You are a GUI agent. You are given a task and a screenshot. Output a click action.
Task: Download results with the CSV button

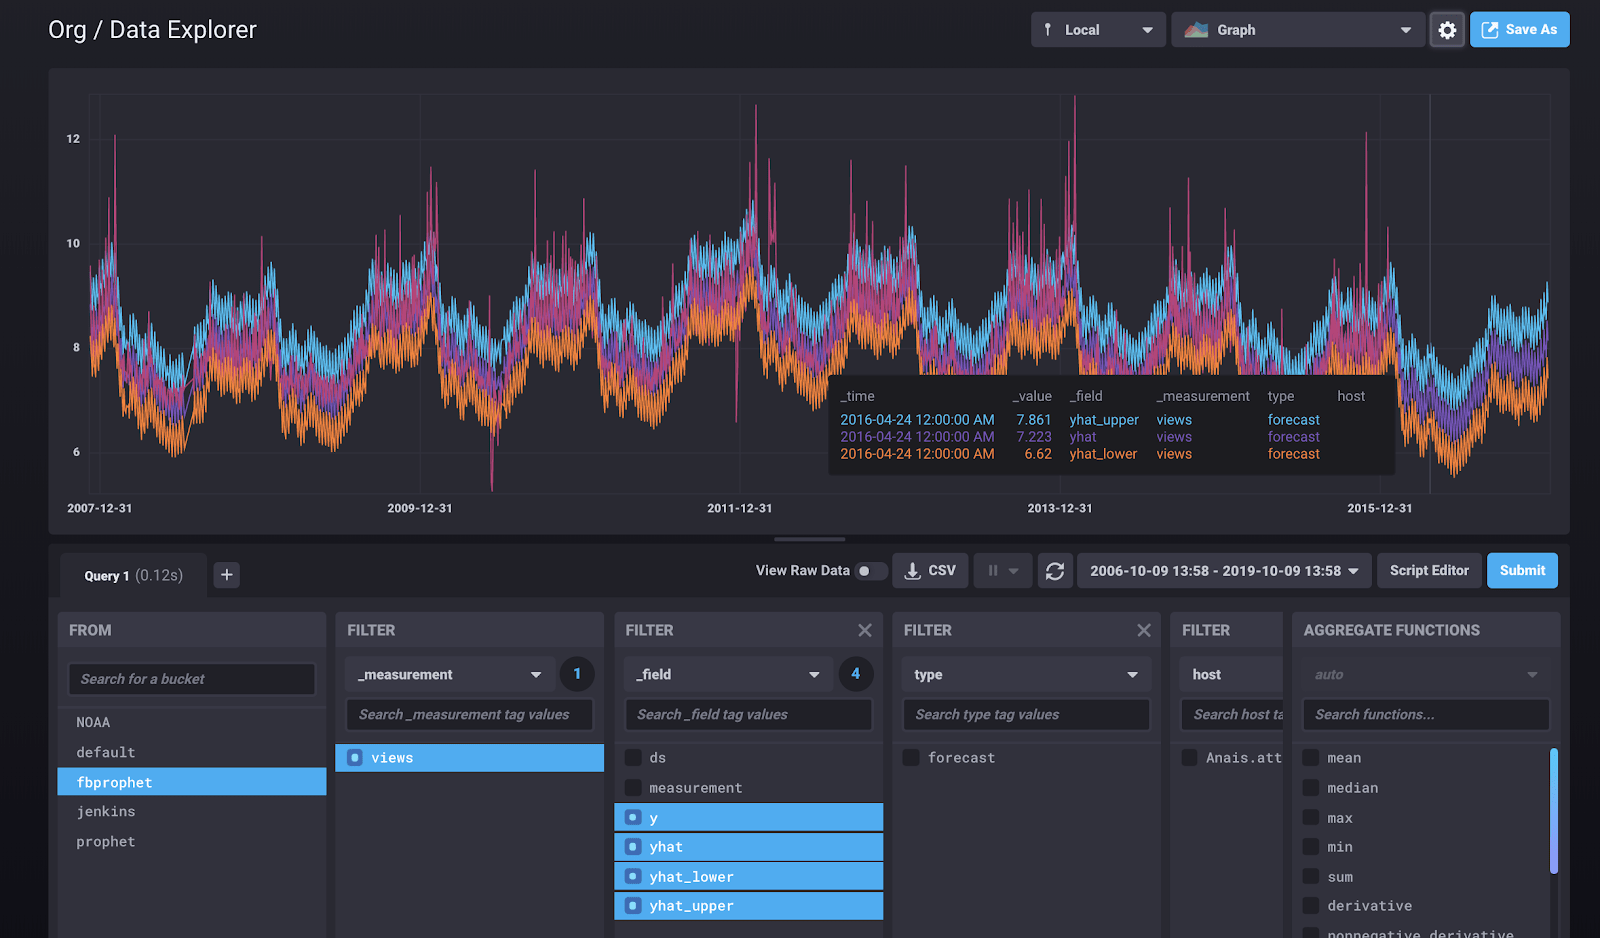pyautogui.click(x=930, y=571)
